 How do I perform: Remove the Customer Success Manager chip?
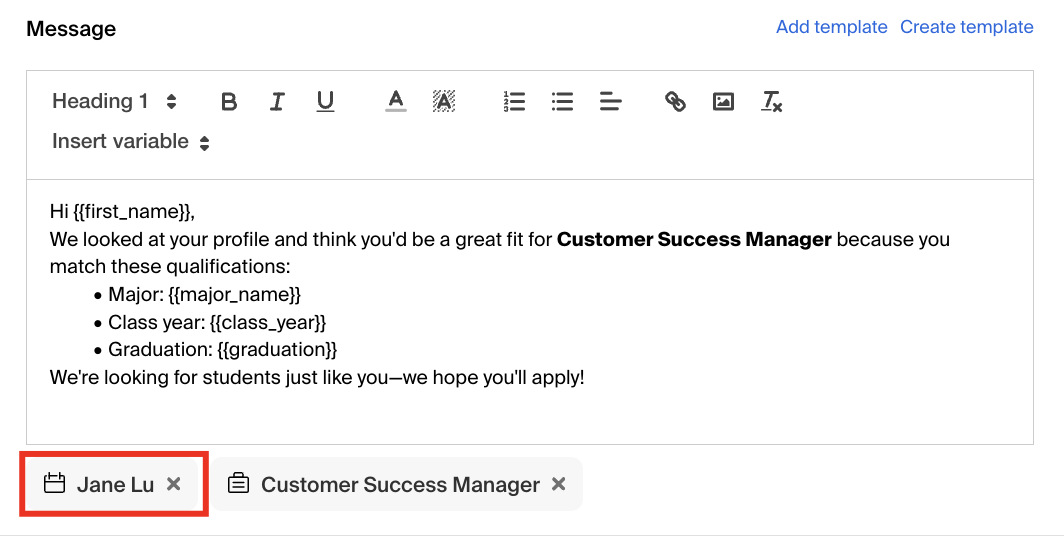point(558,484)
